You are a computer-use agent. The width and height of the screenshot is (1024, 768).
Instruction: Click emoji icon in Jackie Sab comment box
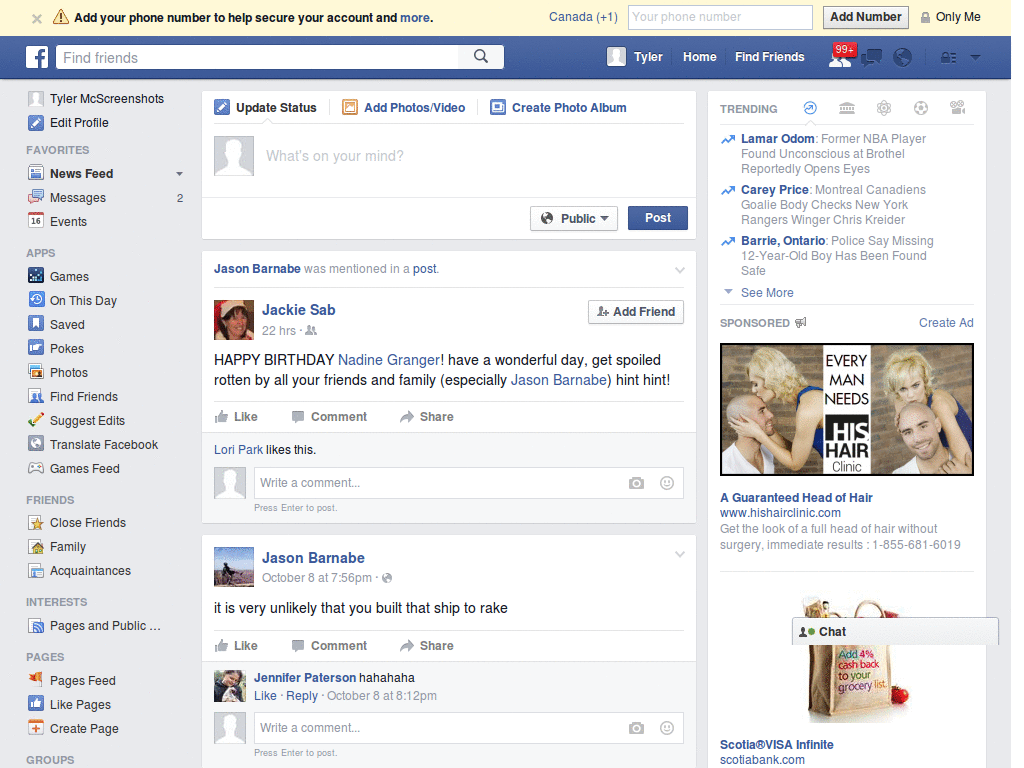(667, 483)
